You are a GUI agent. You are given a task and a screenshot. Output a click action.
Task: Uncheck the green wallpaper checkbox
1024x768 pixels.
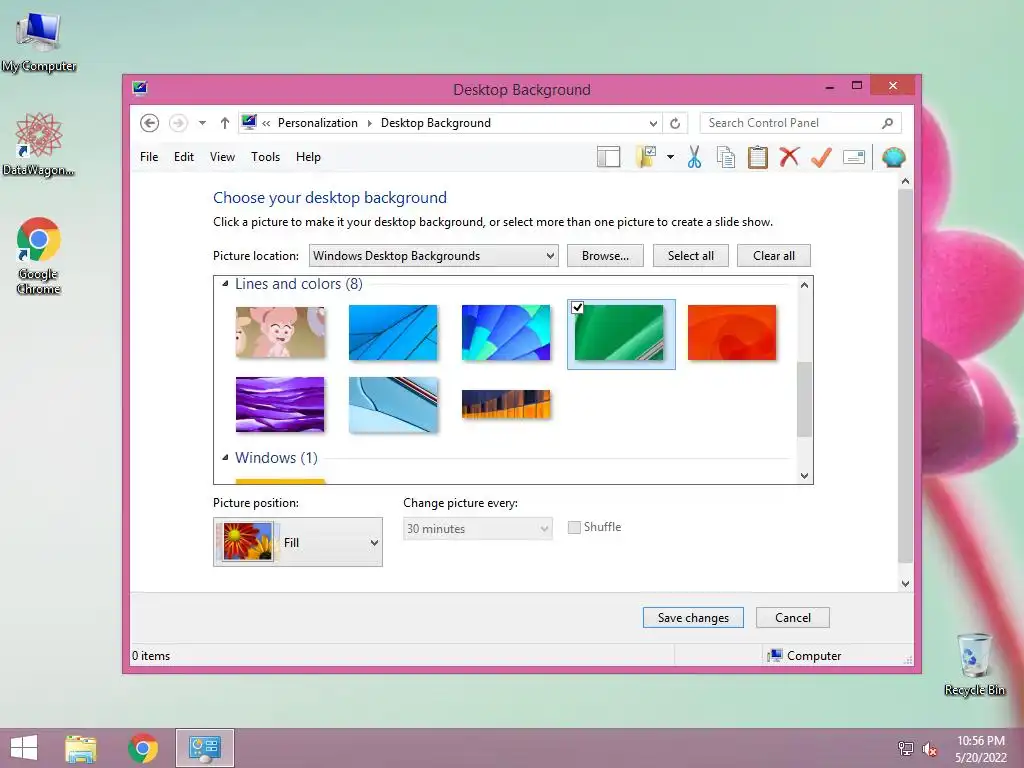click(577, 307)
